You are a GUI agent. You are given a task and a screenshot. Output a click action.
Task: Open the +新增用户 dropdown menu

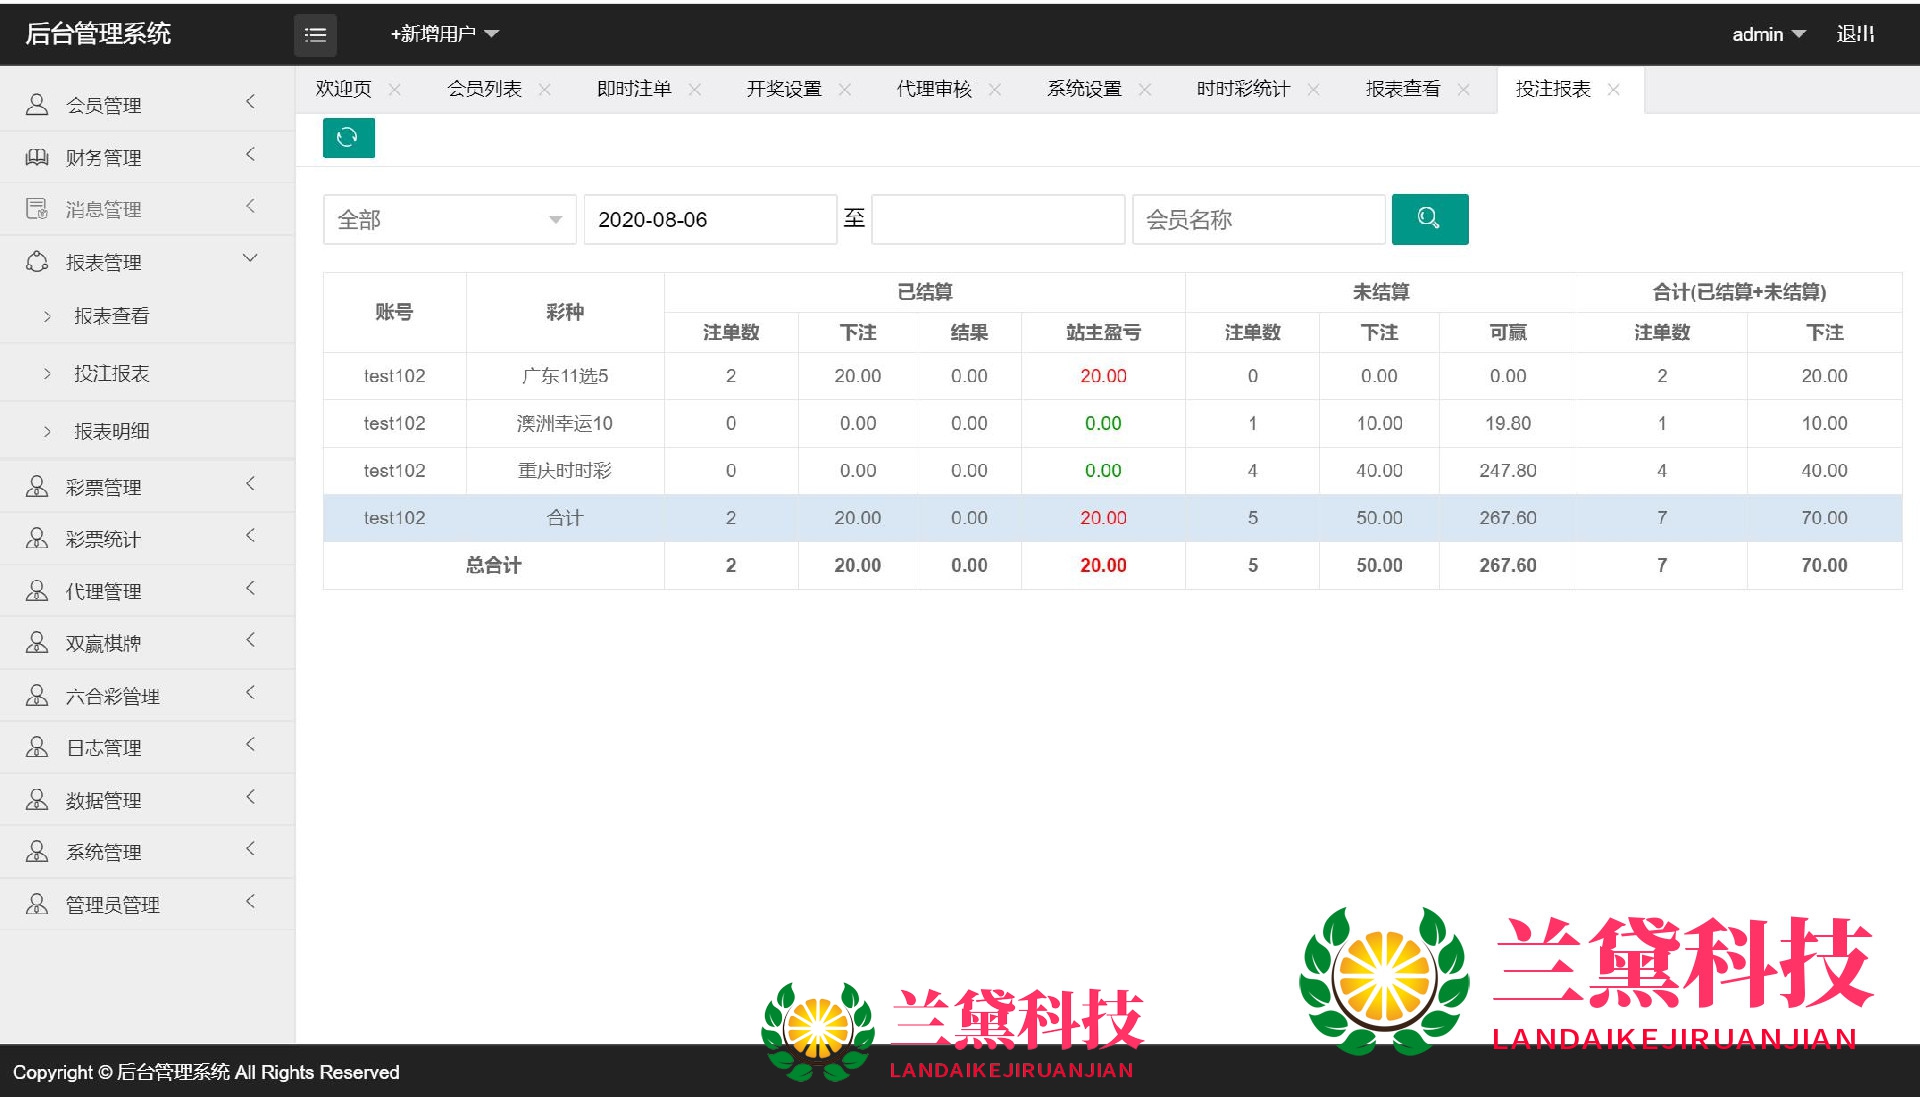[x=444, y=34]
